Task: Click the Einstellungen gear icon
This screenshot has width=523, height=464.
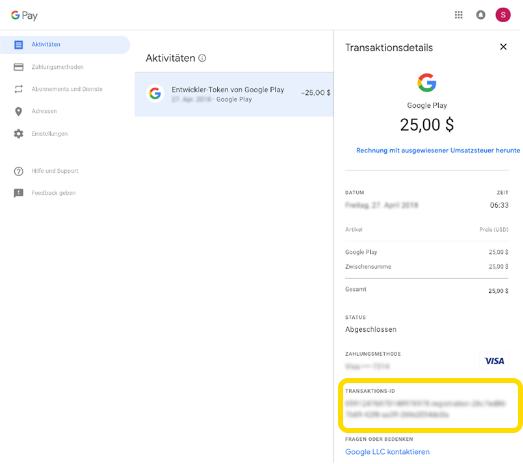Action: pos(19,134)
